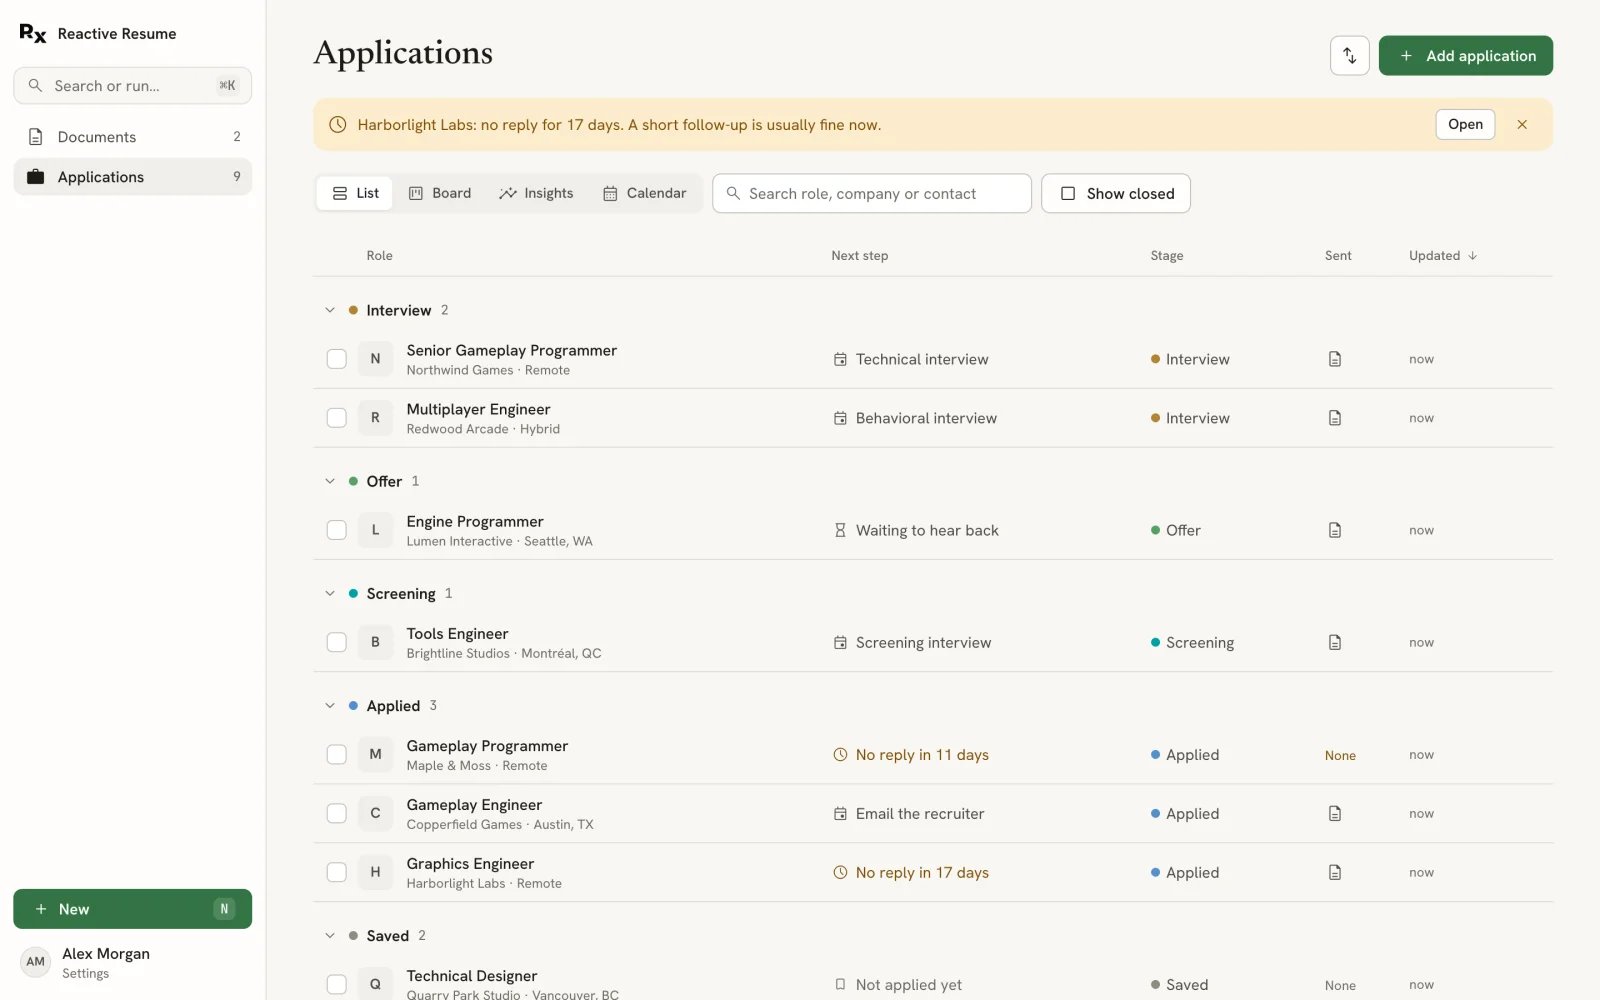
Task: Collapse the Interview group
Action: pos(330,311)
